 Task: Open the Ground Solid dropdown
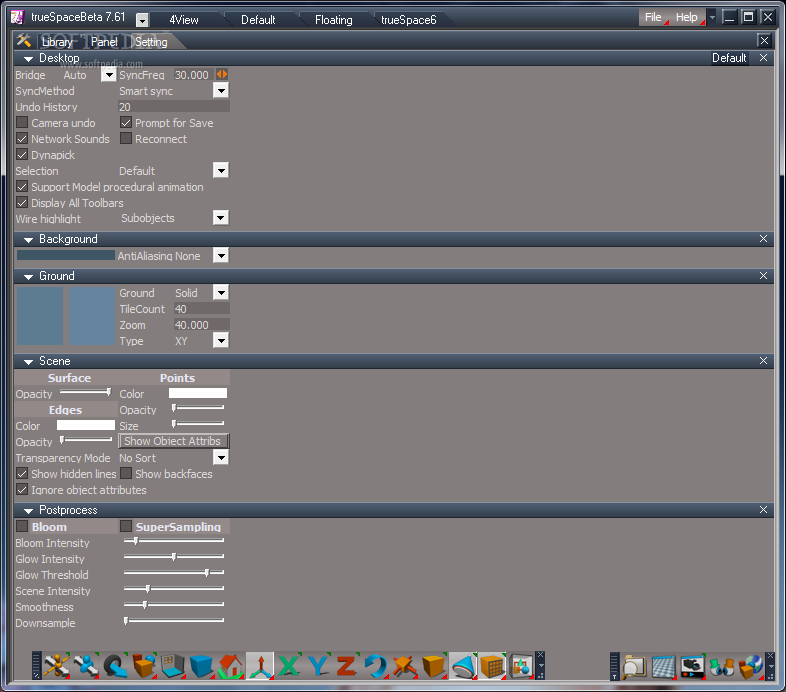tap(221, 292)
